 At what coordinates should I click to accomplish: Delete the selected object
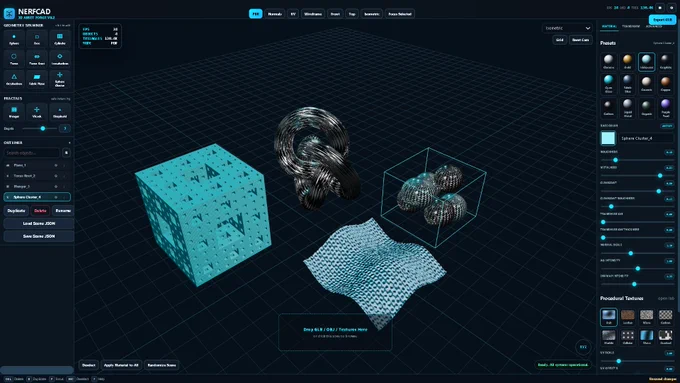point(40,211)
